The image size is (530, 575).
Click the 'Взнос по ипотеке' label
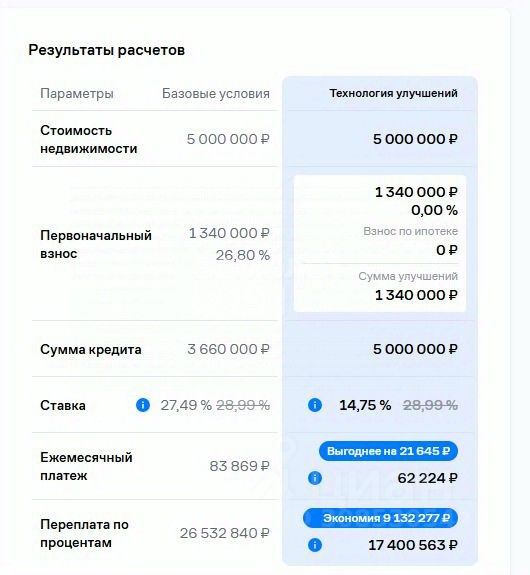pos(410,231)
